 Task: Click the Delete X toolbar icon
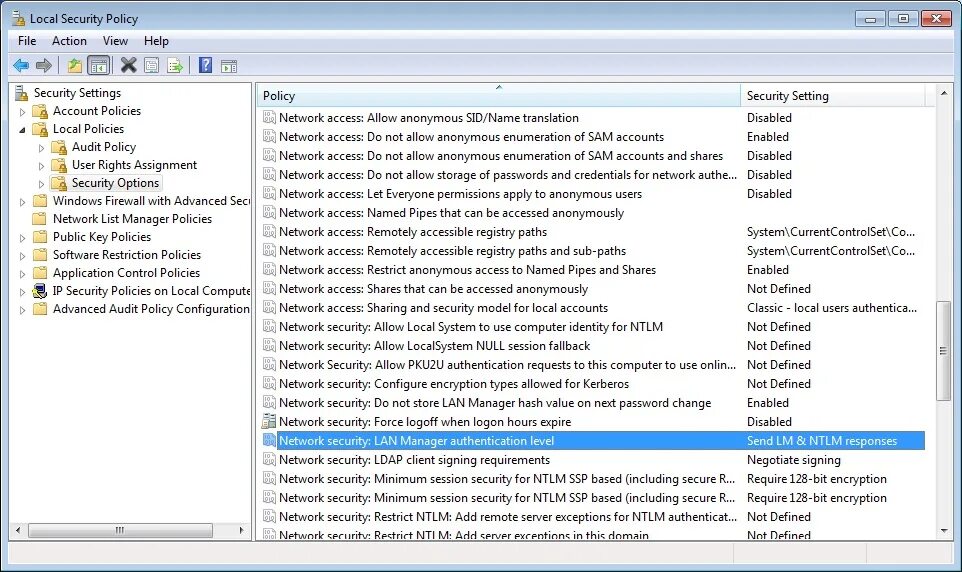(128, 65)
